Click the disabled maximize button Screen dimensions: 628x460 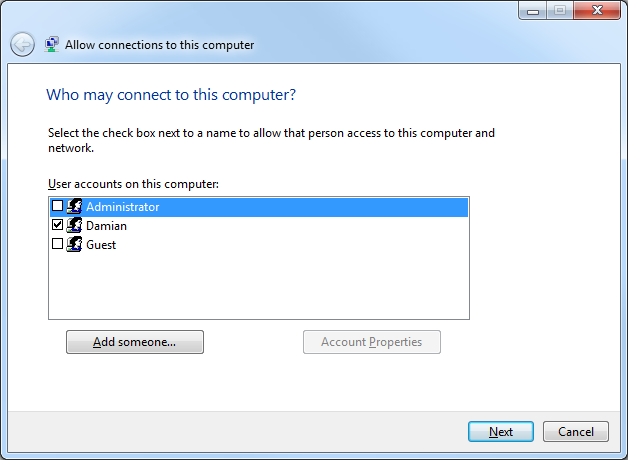(560, 10)
